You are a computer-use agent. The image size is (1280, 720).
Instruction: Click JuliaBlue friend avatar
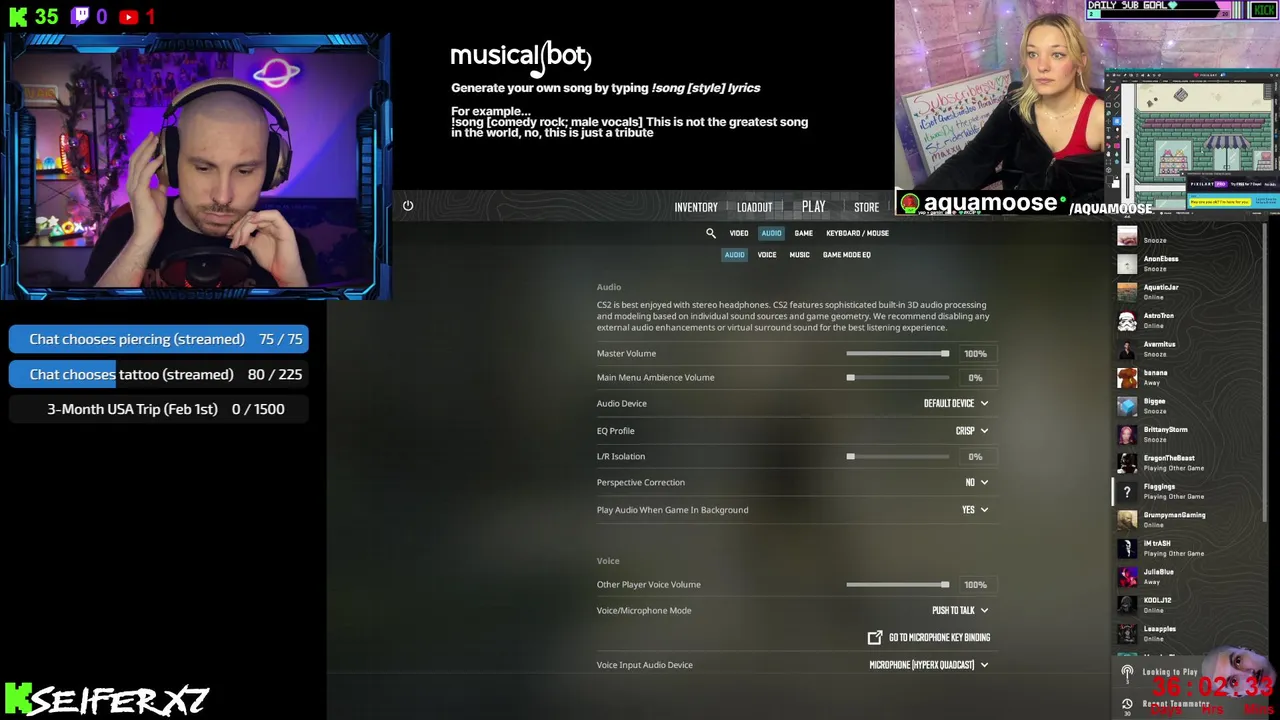click(x=1127, y=577)
